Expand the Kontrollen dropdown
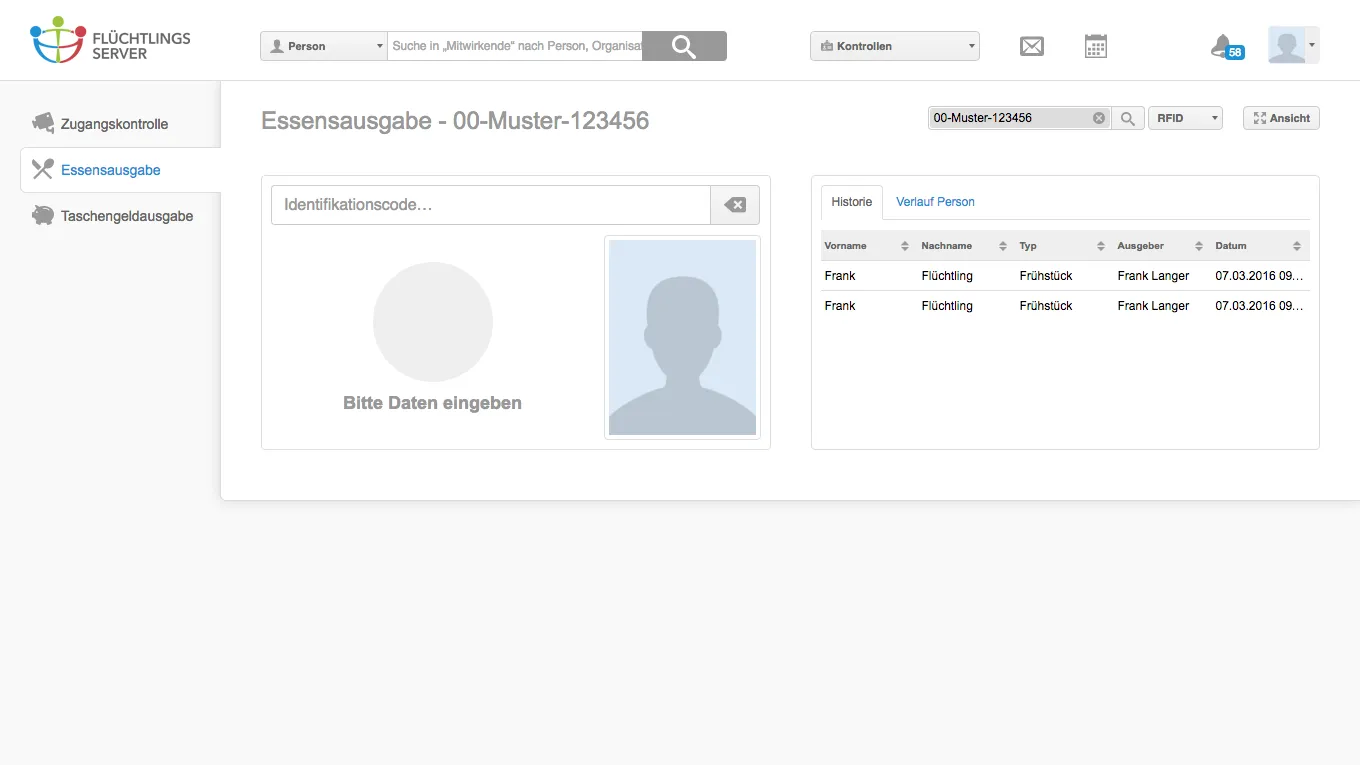The width and height of the screenshot is (1360, 765). (895, 46)
